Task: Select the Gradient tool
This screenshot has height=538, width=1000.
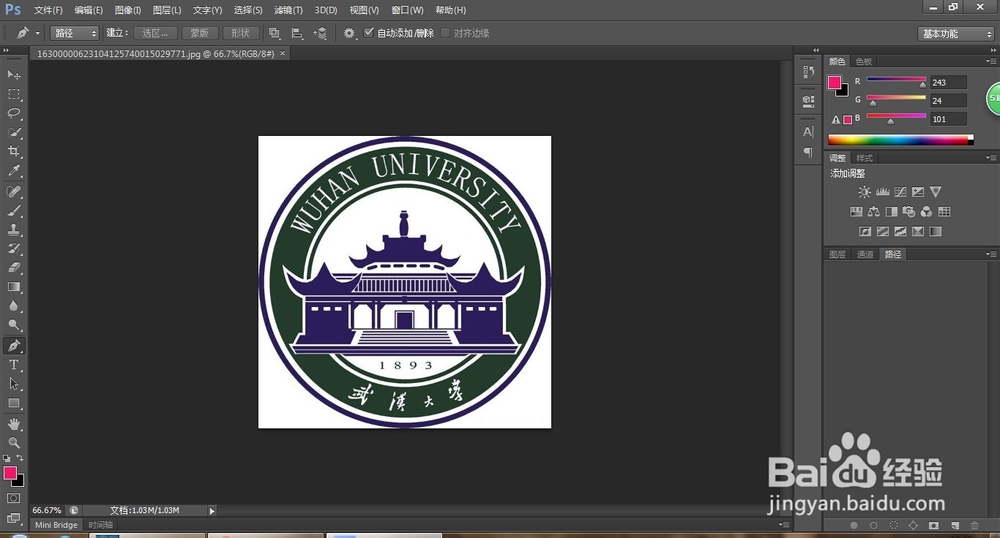Action: pos(13,287)
